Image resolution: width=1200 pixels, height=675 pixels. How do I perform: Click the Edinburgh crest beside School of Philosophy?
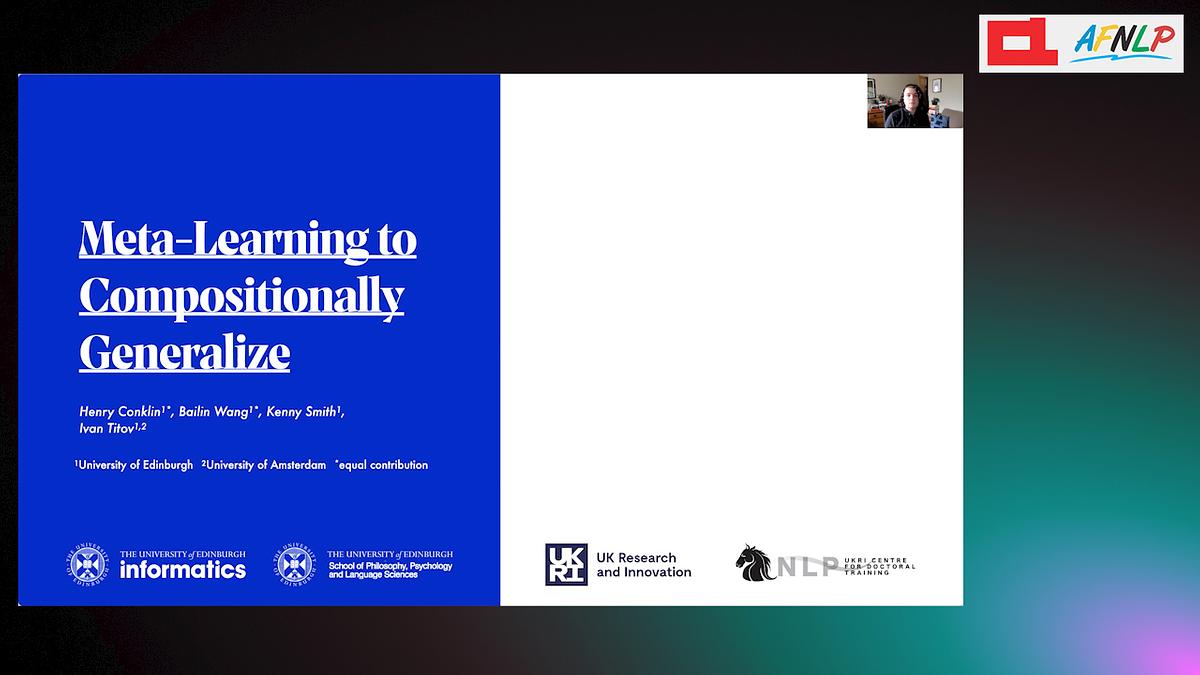(295, 564)
